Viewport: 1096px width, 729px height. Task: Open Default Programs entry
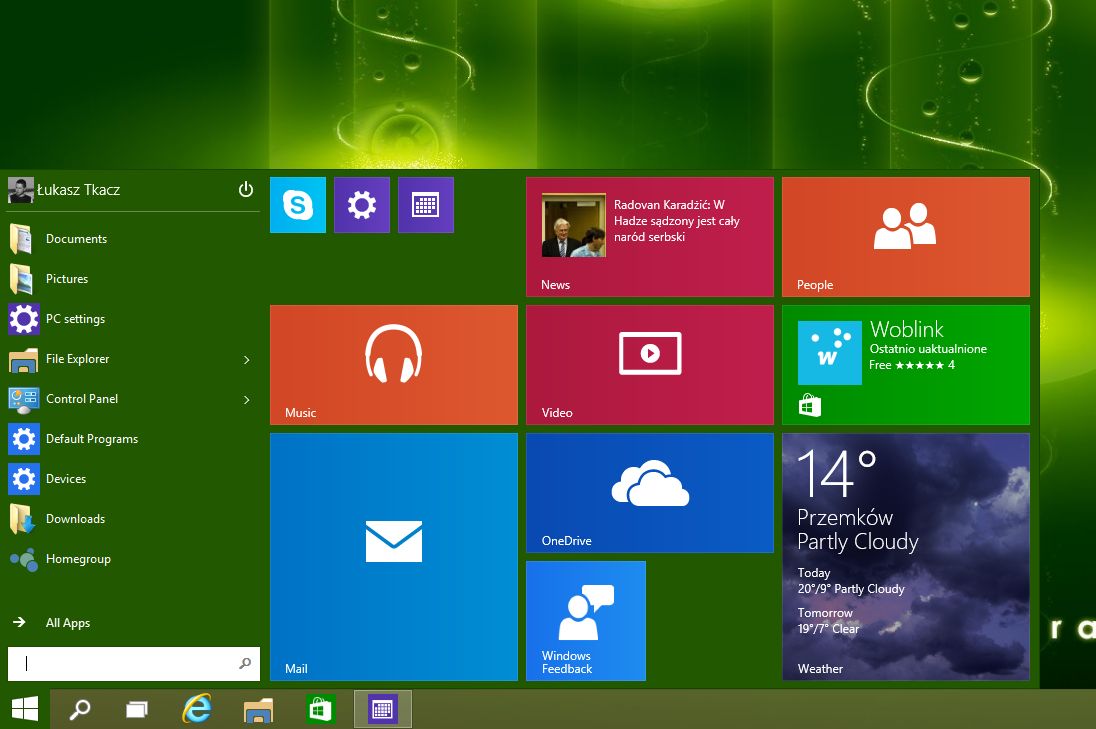point(133,439)
